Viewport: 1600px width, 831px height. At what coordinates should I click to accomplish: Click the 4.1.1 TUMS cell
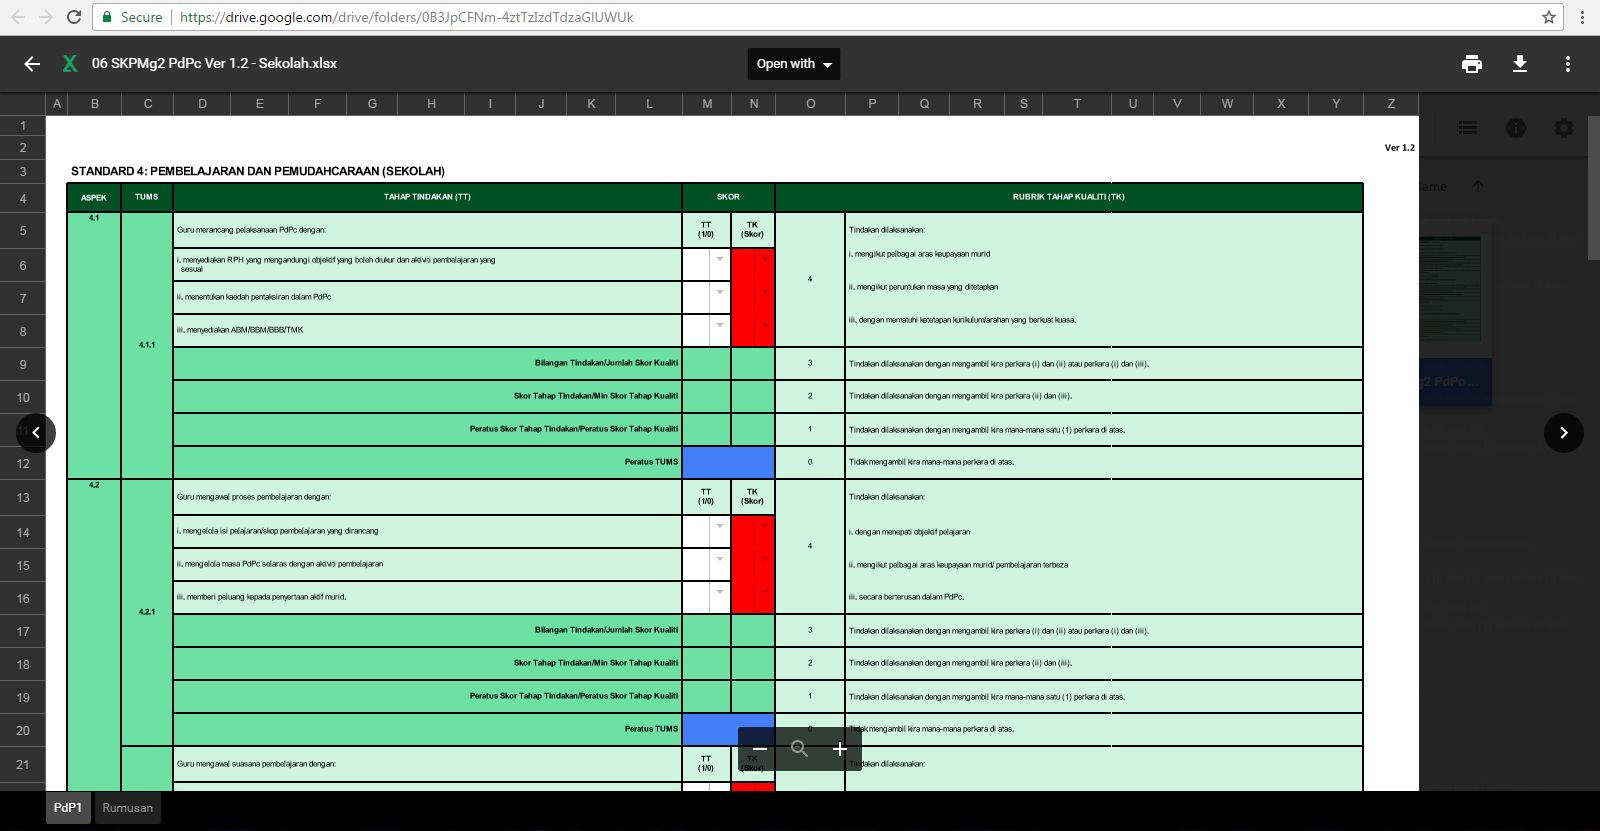tap(147, 345)
